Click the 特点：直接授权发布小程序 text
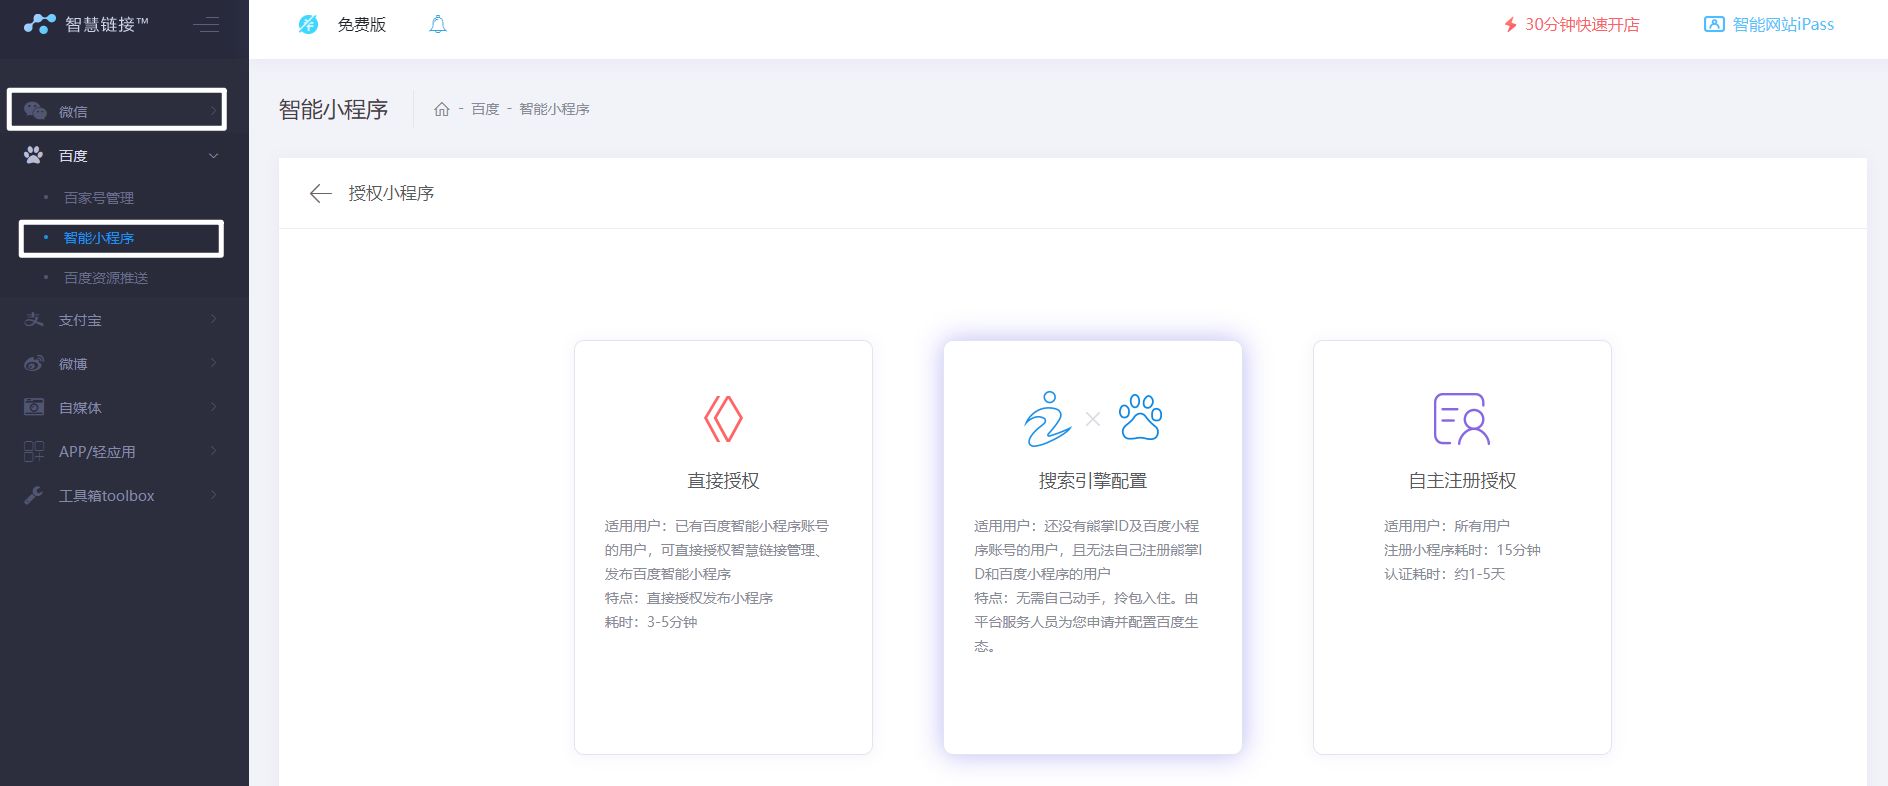The height and width of the screenshot is (786, 1888). coord(689,598)
